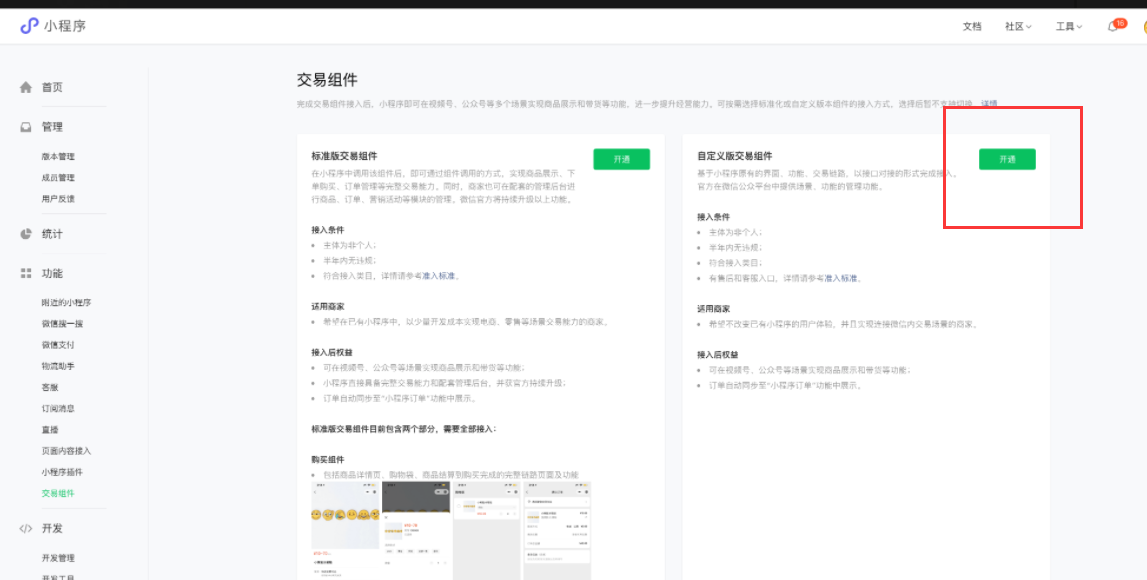The height and width of the screenshot is (580, 1147).
Task: Expand the 工具 dropdown menu
Action: point(1068,27)
